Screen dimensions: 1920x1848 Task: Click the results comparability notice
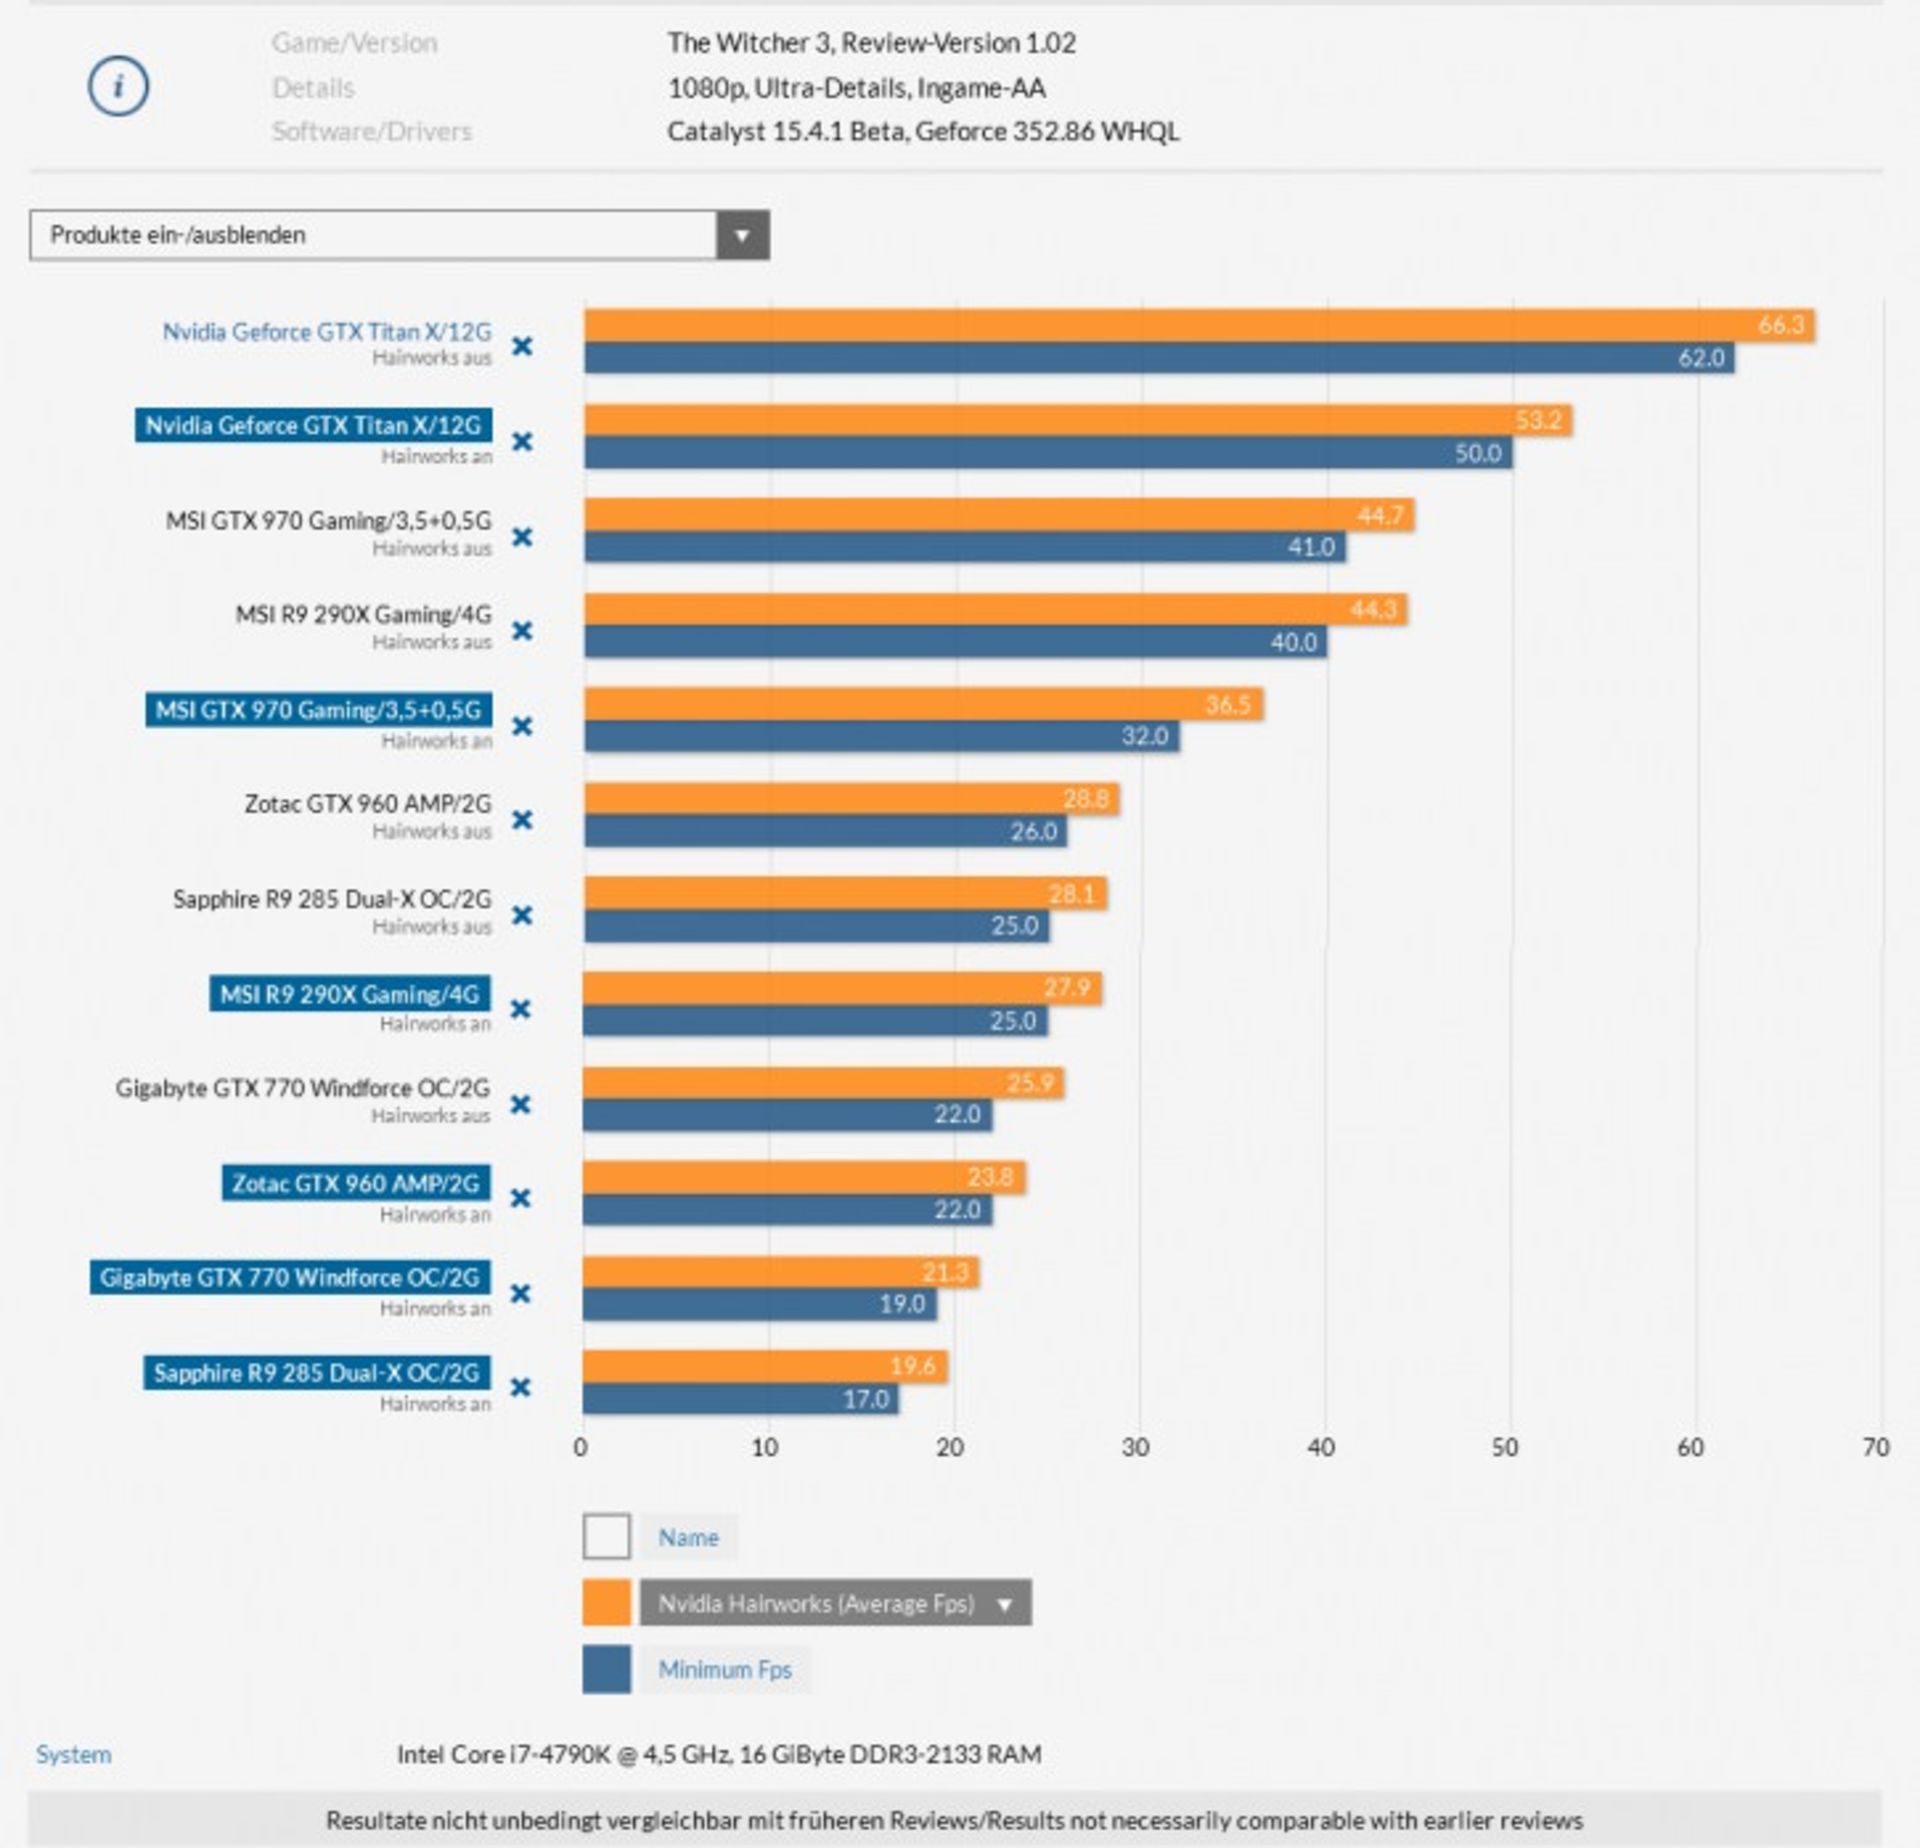[955, 1819]
